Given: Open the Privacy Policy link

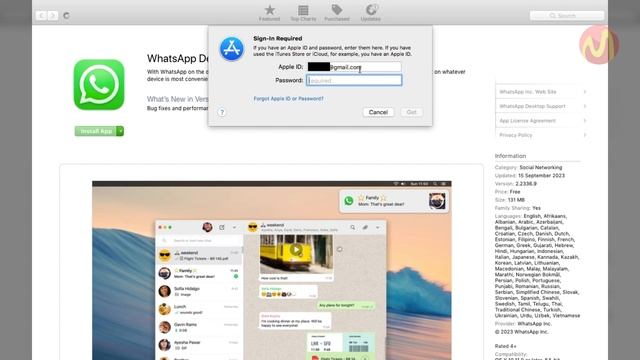Looking at the screenshot, I should tap(516, 135).
